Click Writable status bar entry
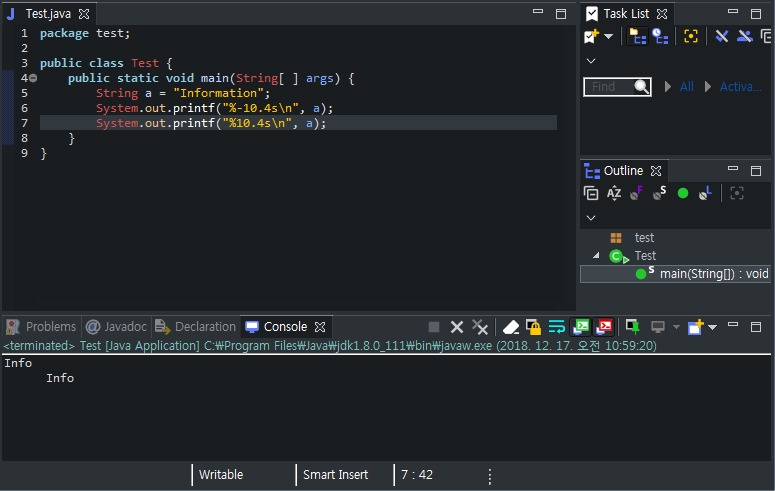This screenshot has height=491, width=775. point(220,475)
